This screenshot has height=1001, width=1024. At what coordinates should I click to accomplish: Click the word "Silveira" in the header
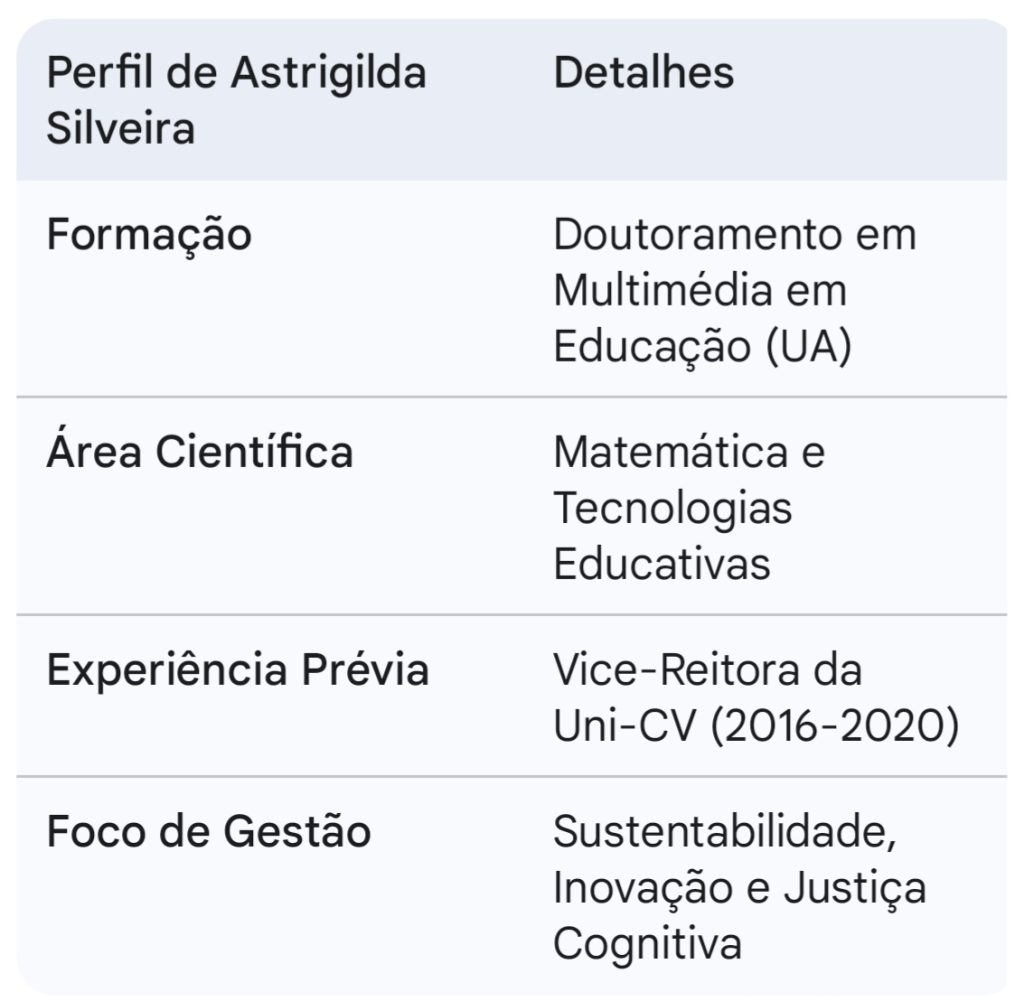point(121,130)
